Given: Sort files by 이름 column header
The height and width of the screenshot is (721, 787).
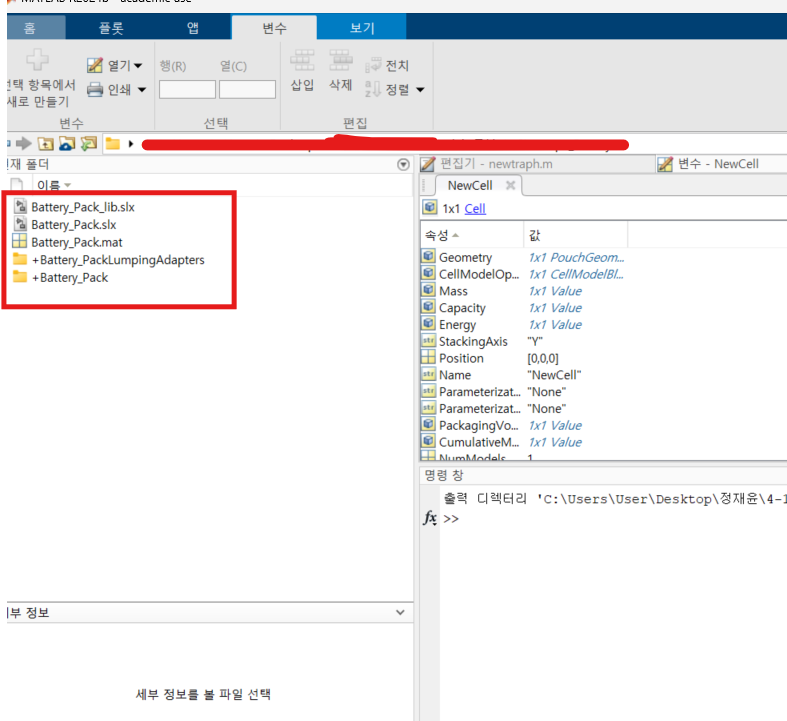Looking at the screenshot, I should [54, 185].
